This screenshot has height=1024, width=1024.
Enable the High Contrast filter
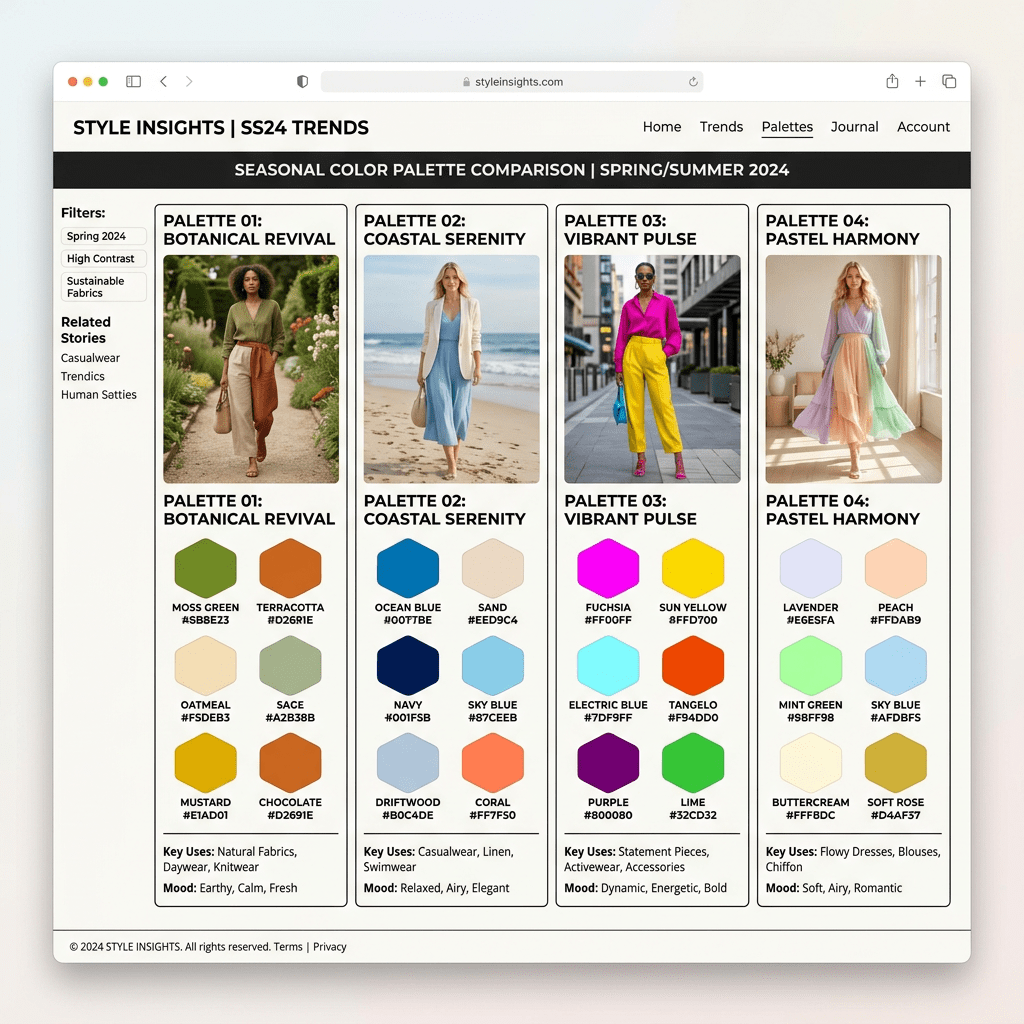pos(103,259)
